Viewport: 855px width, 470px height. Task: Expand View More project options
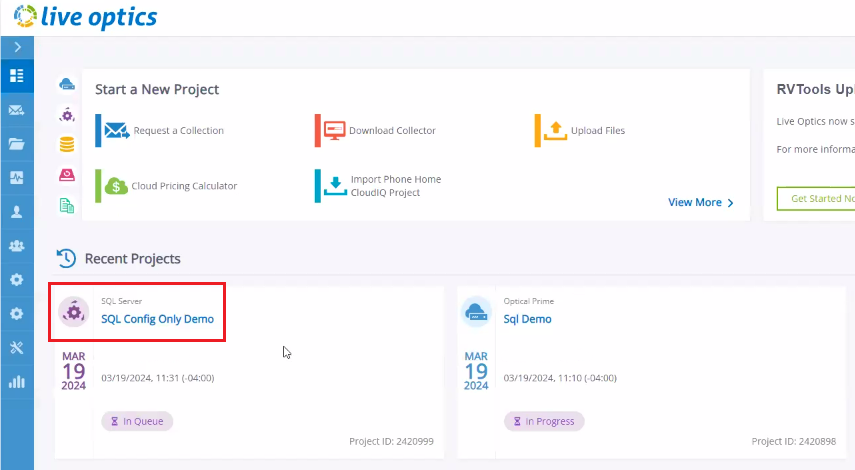pyautogui.click(x=700, y=203)
